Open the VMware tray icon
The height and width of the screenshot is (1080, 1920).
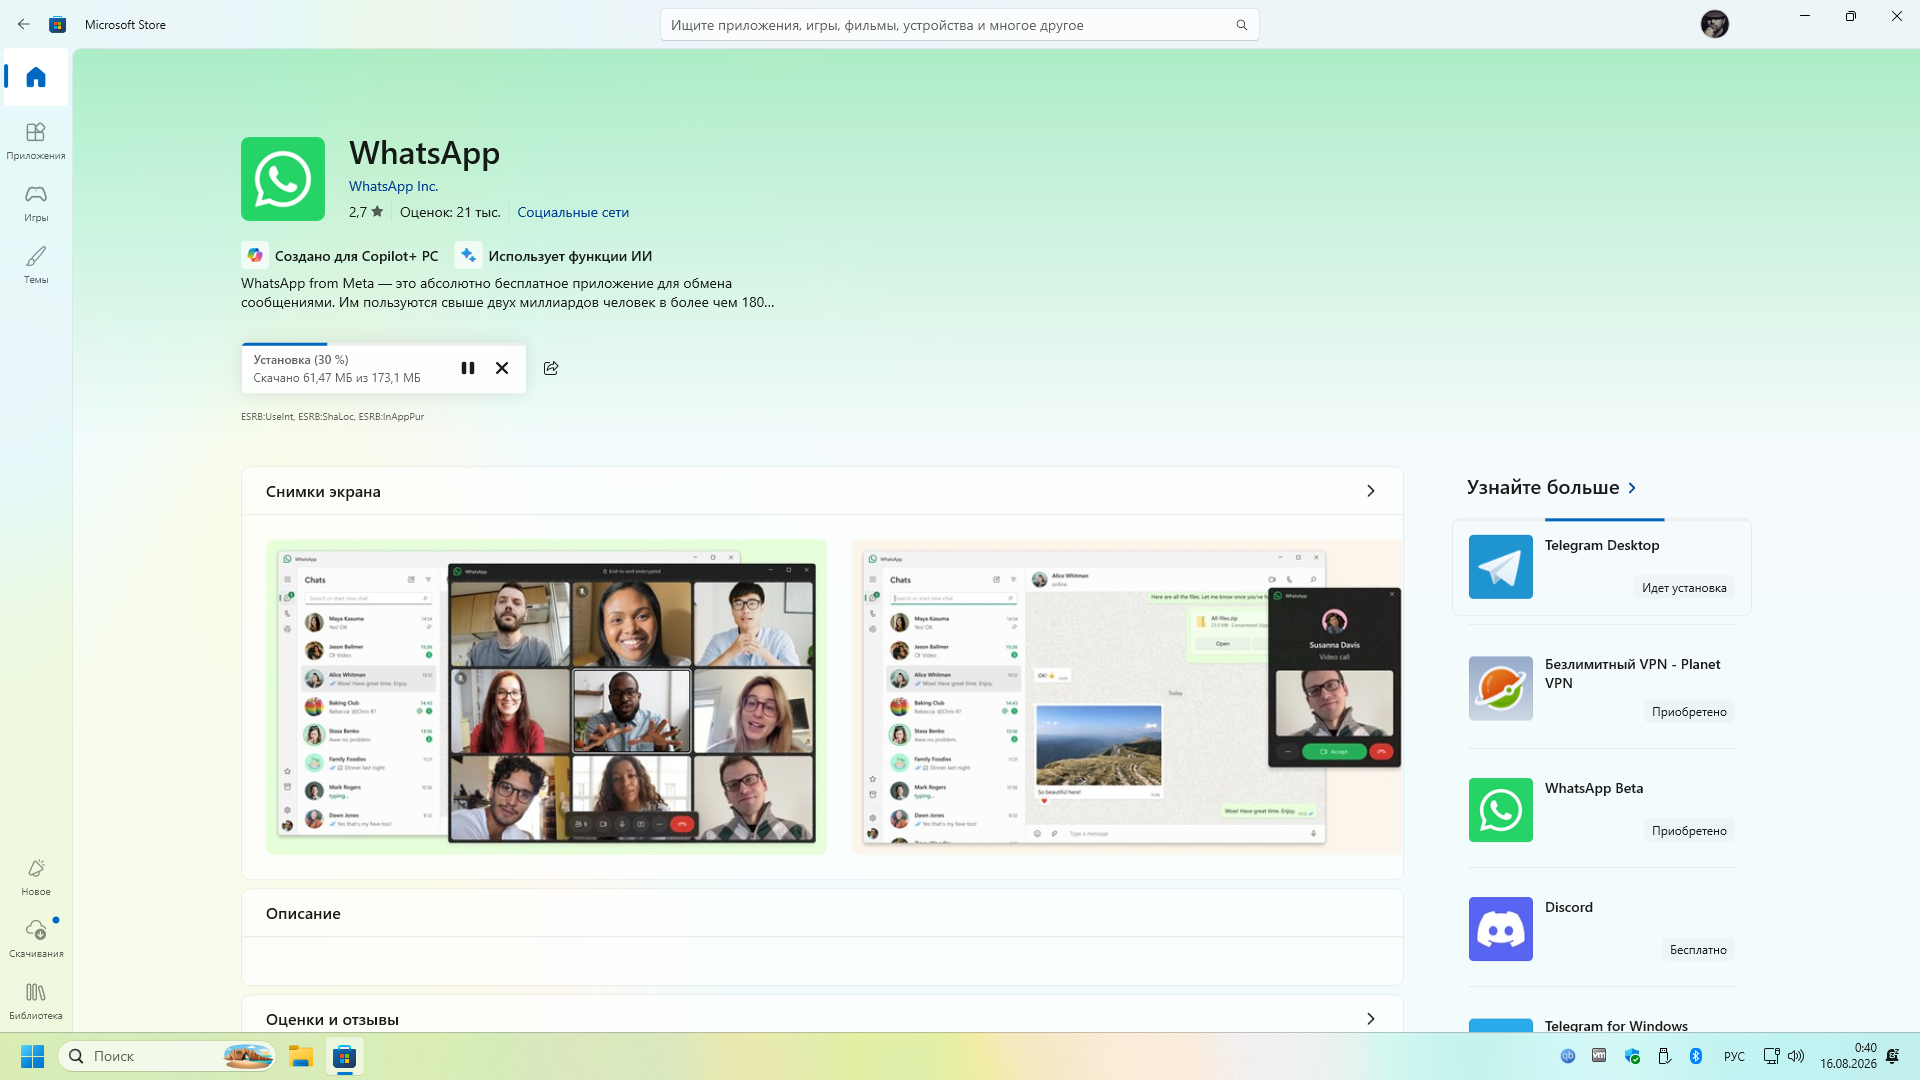click(1599, 1056)
